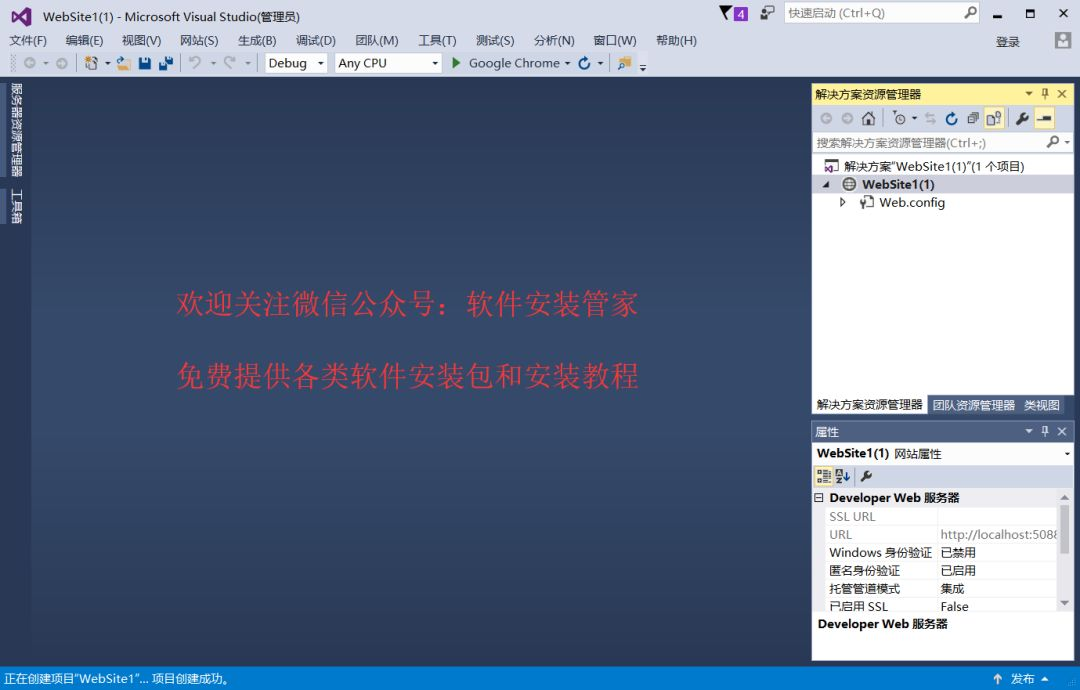Open the 生成(B) menu
The image size is (1080, 690).
257,41
